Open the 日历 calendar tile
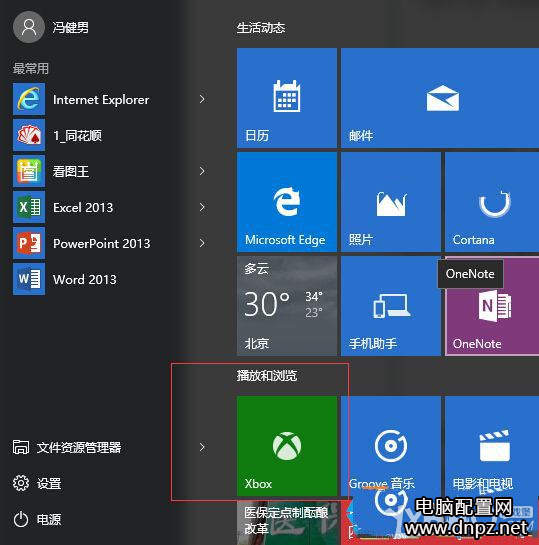539x545 pixels. click(287, 98)
